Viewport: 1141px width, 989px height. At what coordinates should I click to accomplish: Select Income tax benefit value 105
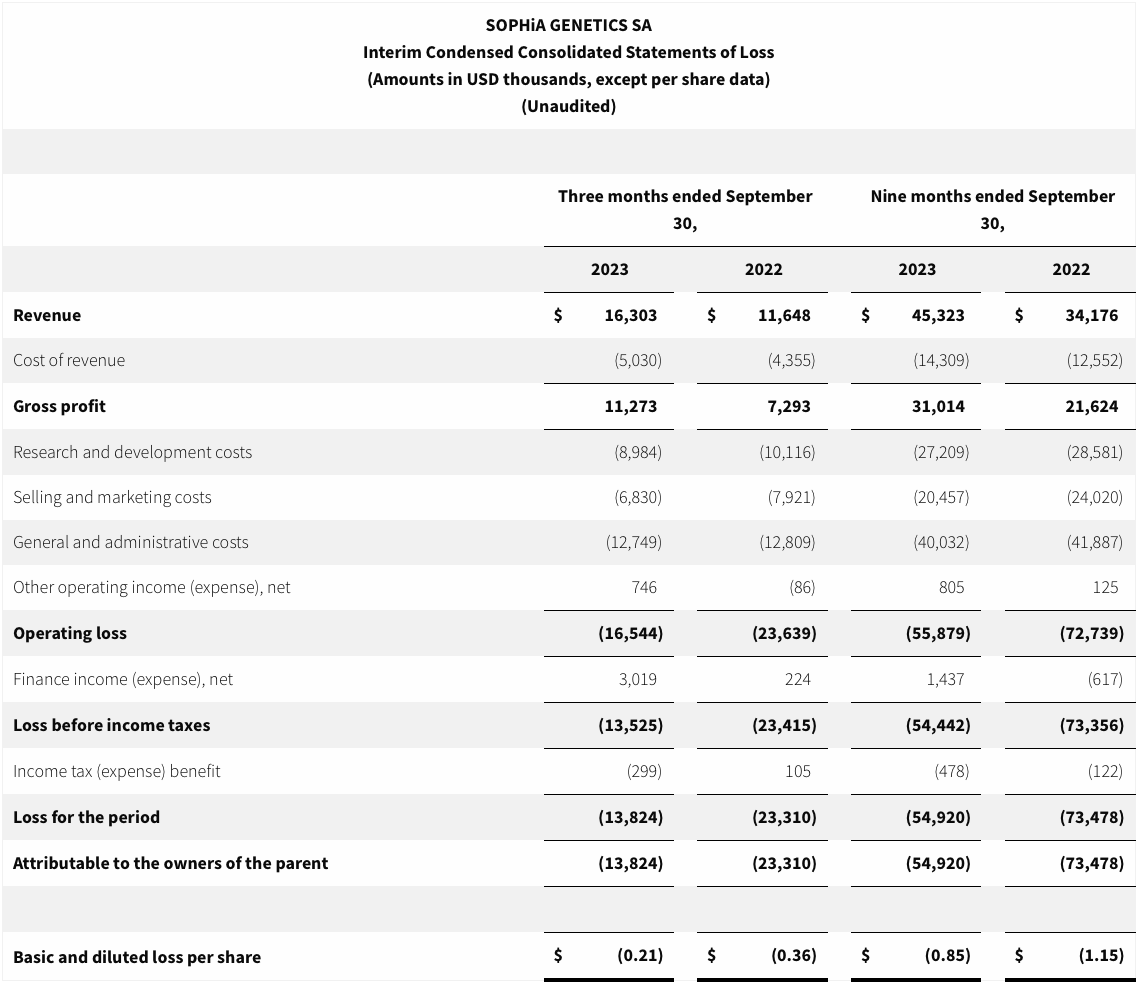(797, 771)
